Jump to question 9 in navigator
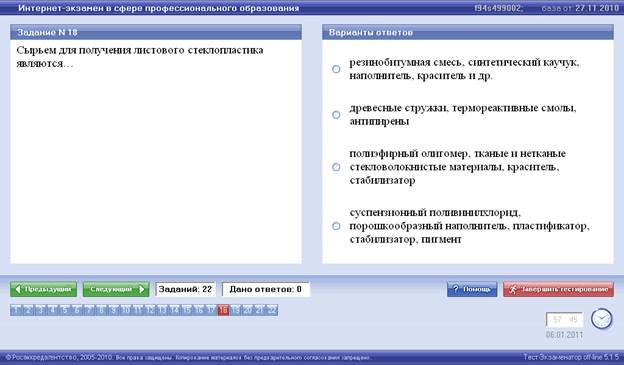The image size is (624, 365). click(x=114, y=310)
